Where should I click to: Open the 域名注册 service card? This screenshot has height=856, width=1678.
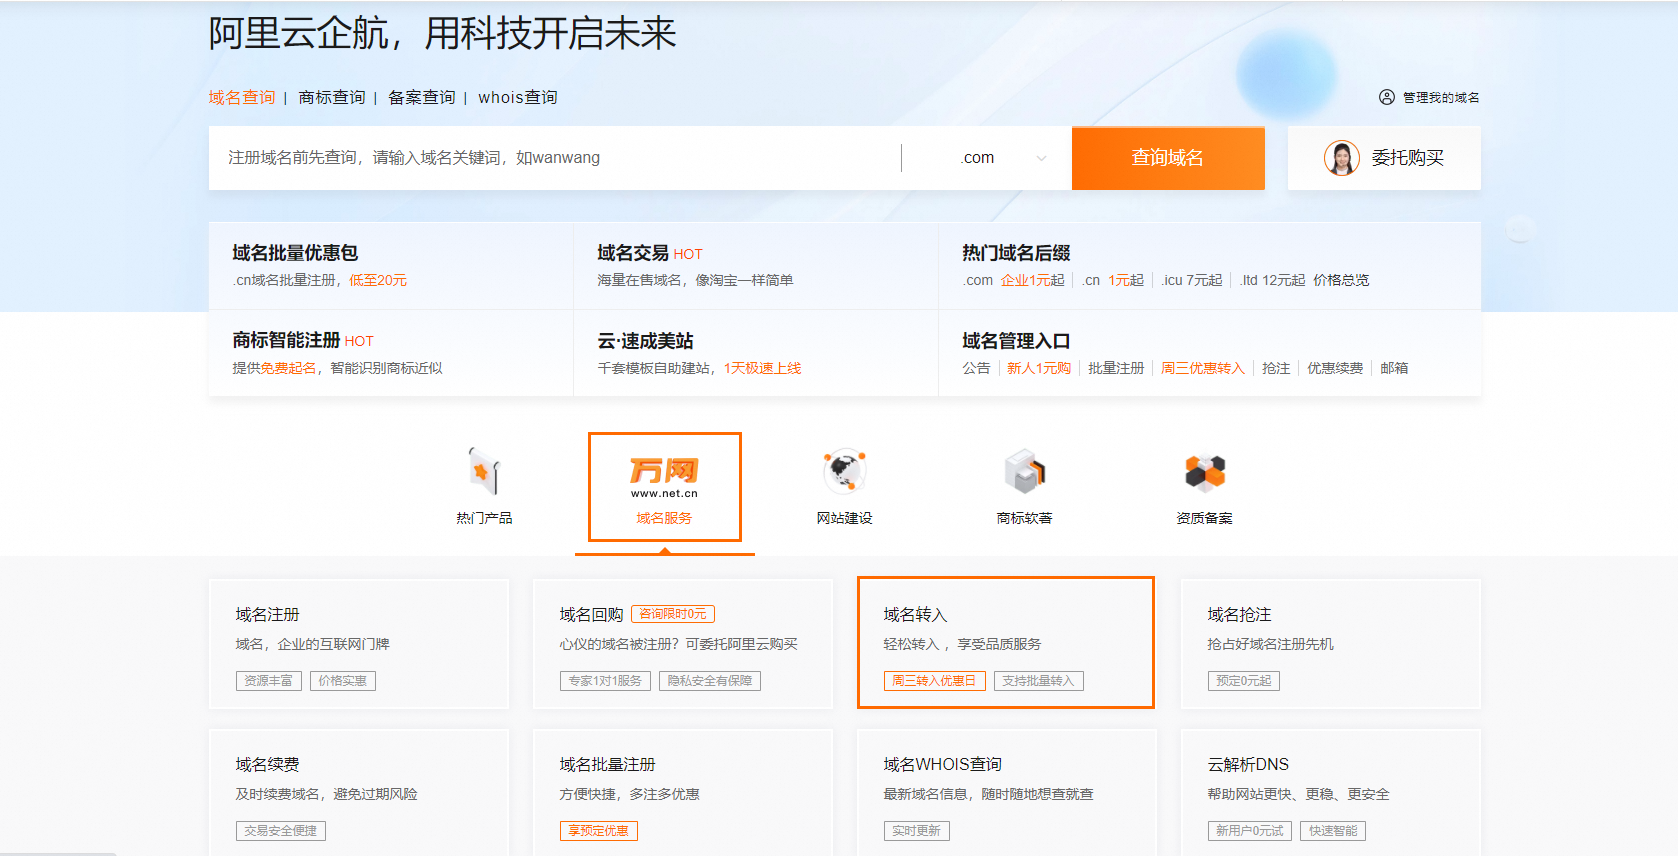(359, 644)
